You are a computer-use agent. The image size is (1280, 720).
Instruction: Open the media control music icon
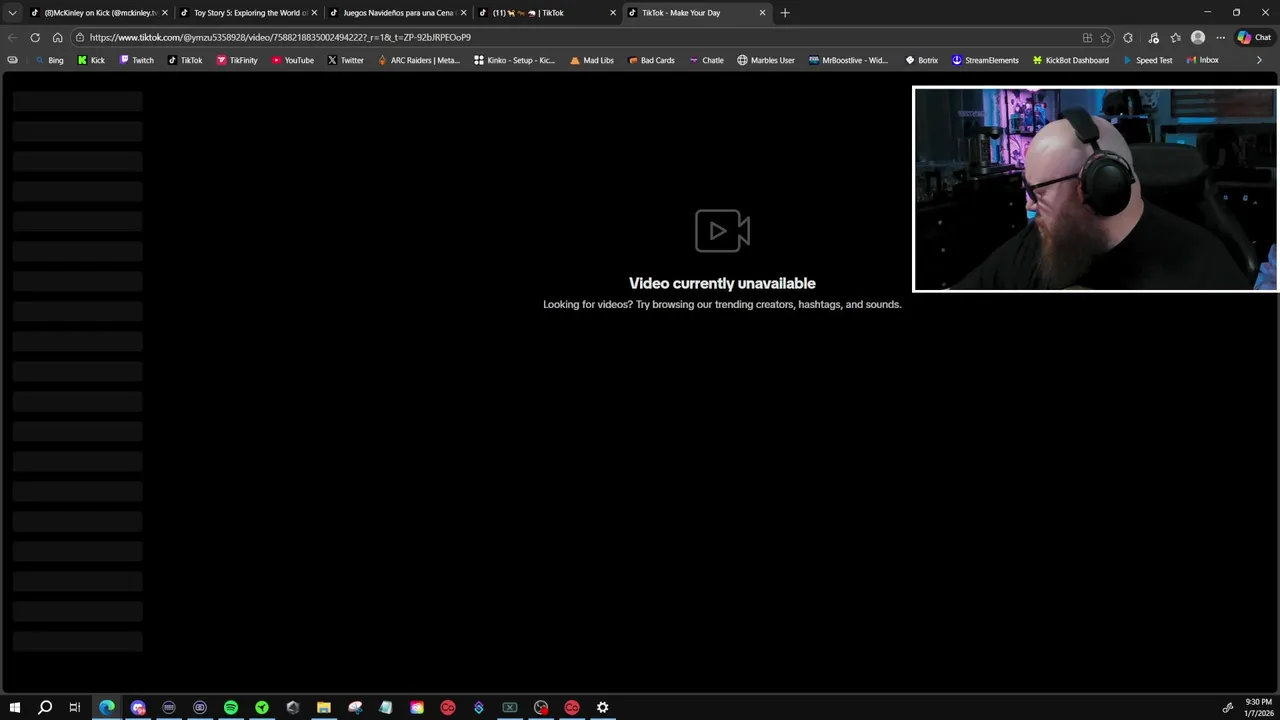pos(1153,37)
